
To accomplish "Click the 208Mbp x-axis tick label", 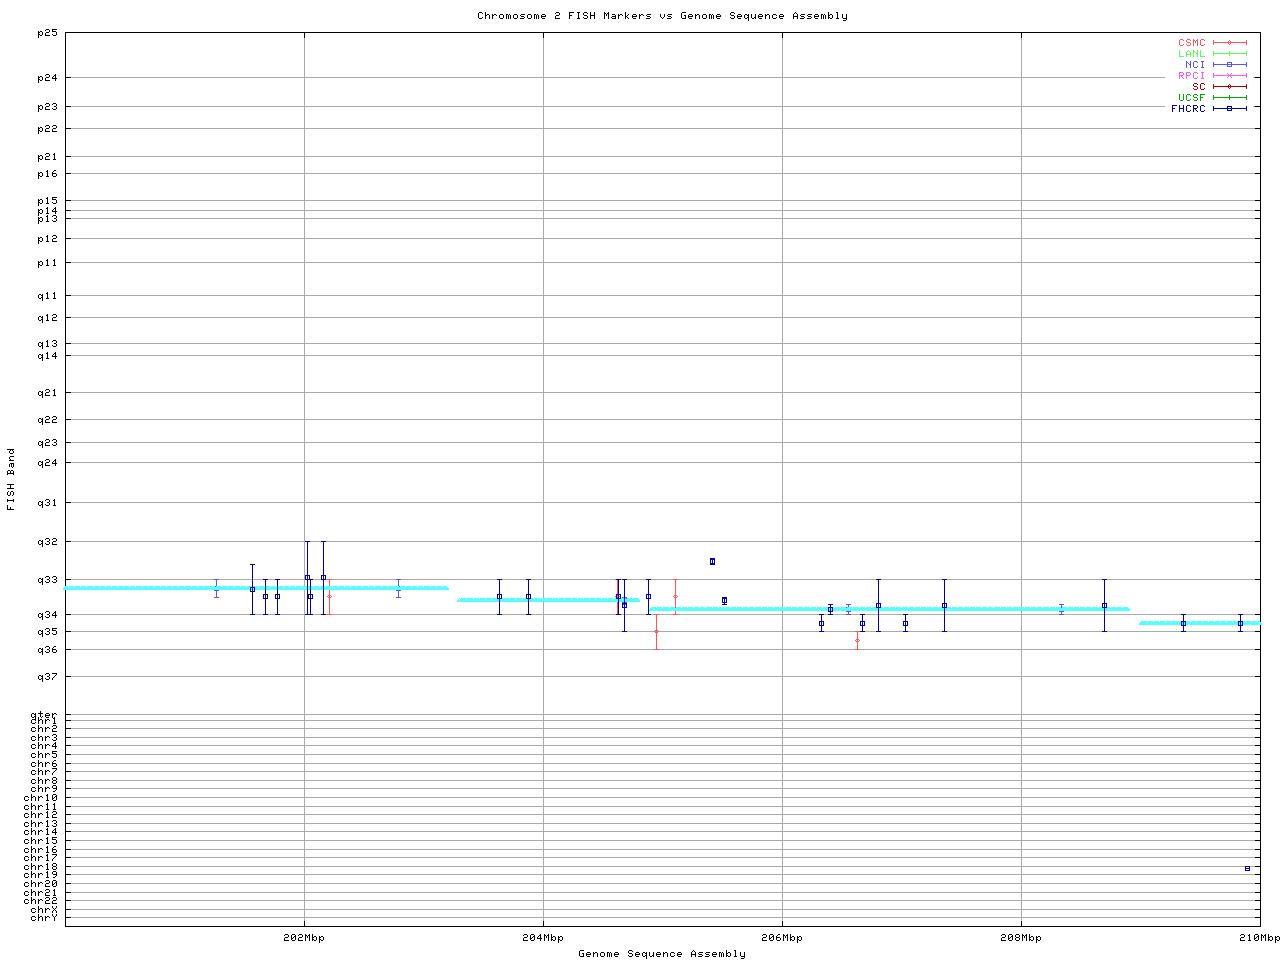I will click(1021, 938).
